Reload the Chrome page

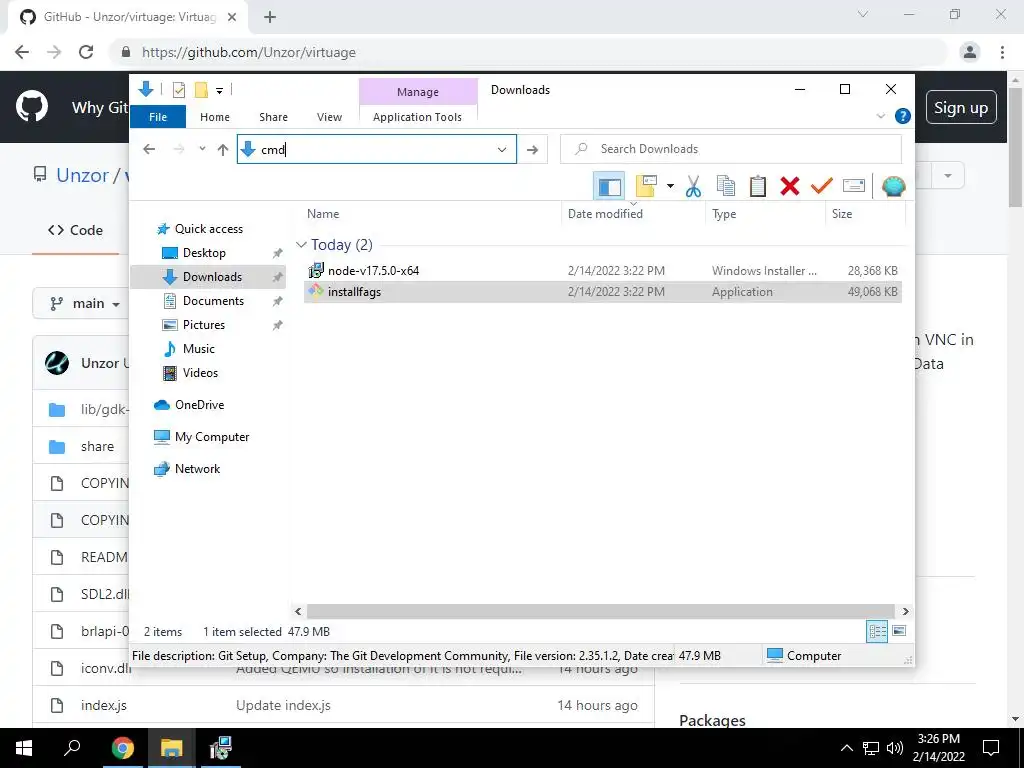pos(86,52)
